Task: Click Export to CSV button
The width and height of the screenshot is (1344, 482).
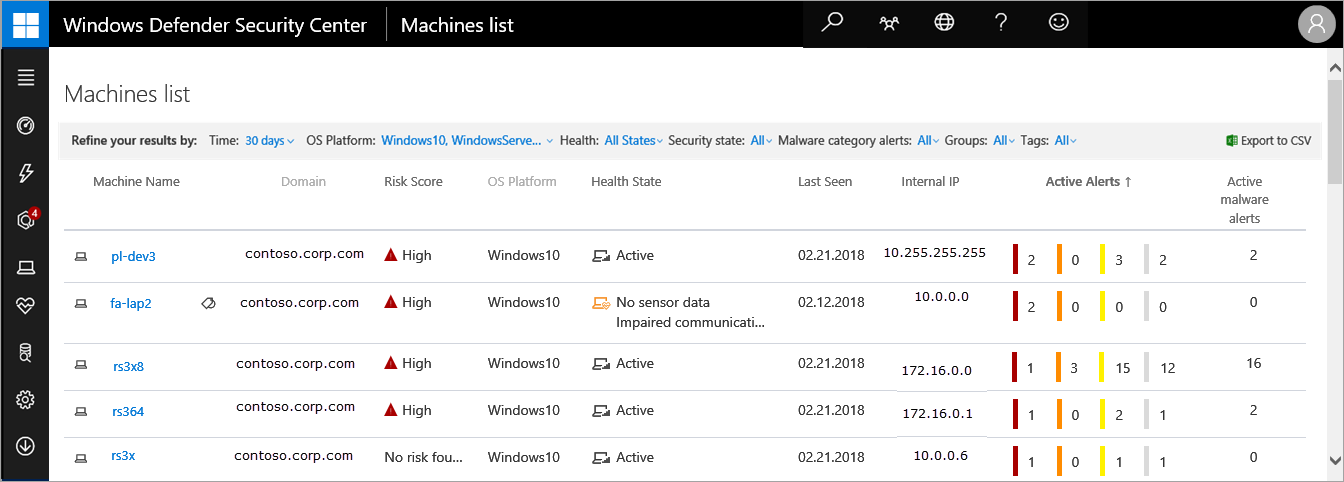Action: click(1268, 141)
